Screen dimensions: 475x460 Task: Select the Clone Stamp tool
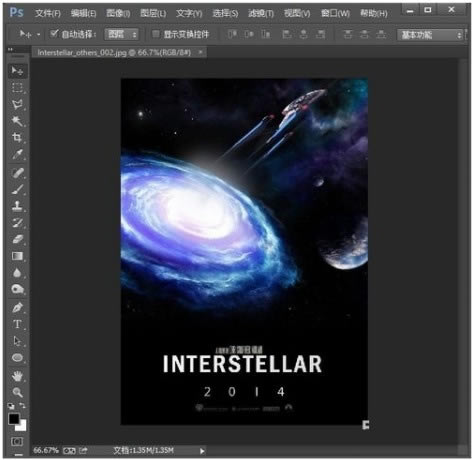17,206
